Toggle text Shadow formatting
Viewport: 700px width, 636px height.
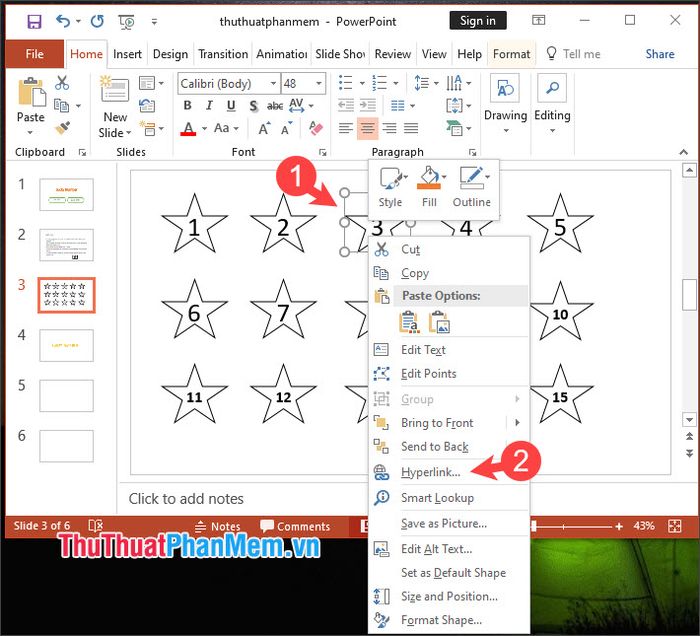coord(254,106)
